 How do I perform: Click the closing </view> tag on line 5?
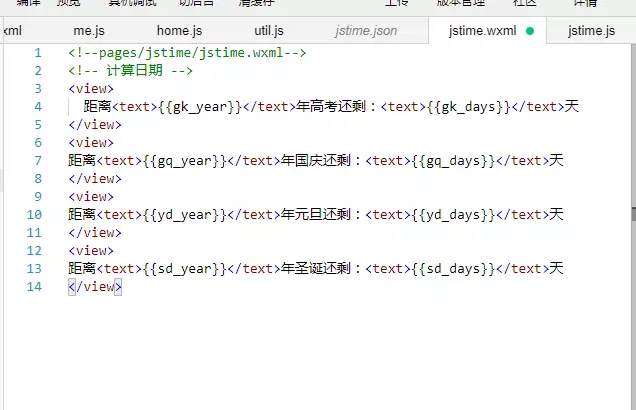95,125
